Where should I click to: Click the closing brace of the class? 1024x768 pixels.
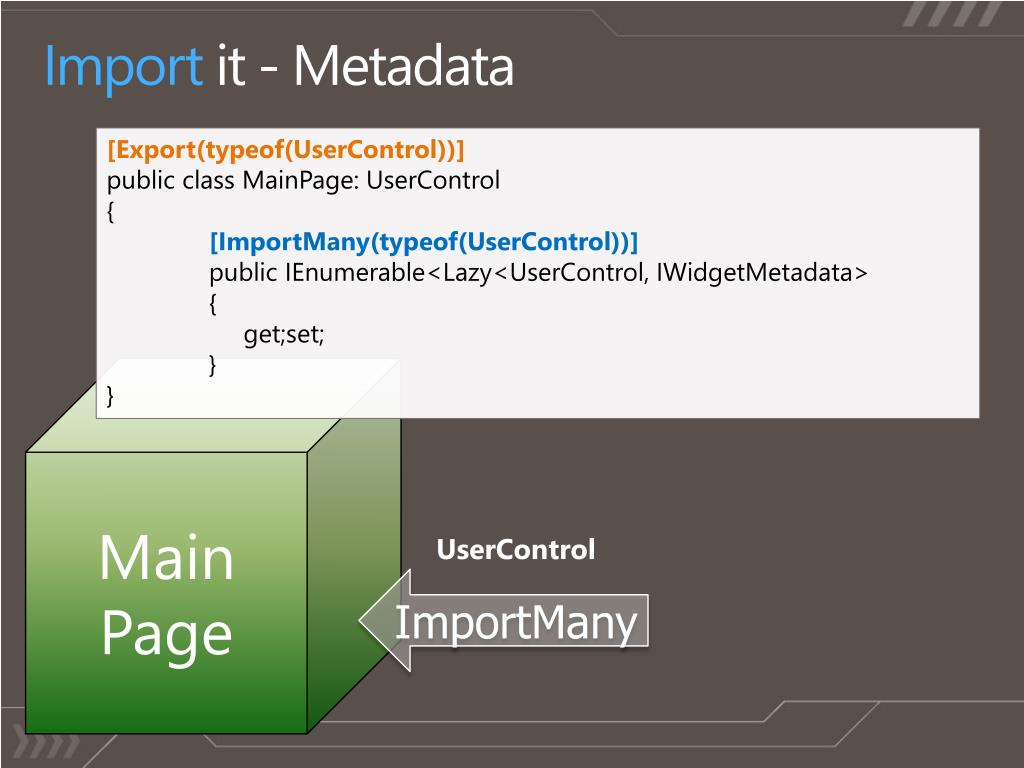[110, 396]
